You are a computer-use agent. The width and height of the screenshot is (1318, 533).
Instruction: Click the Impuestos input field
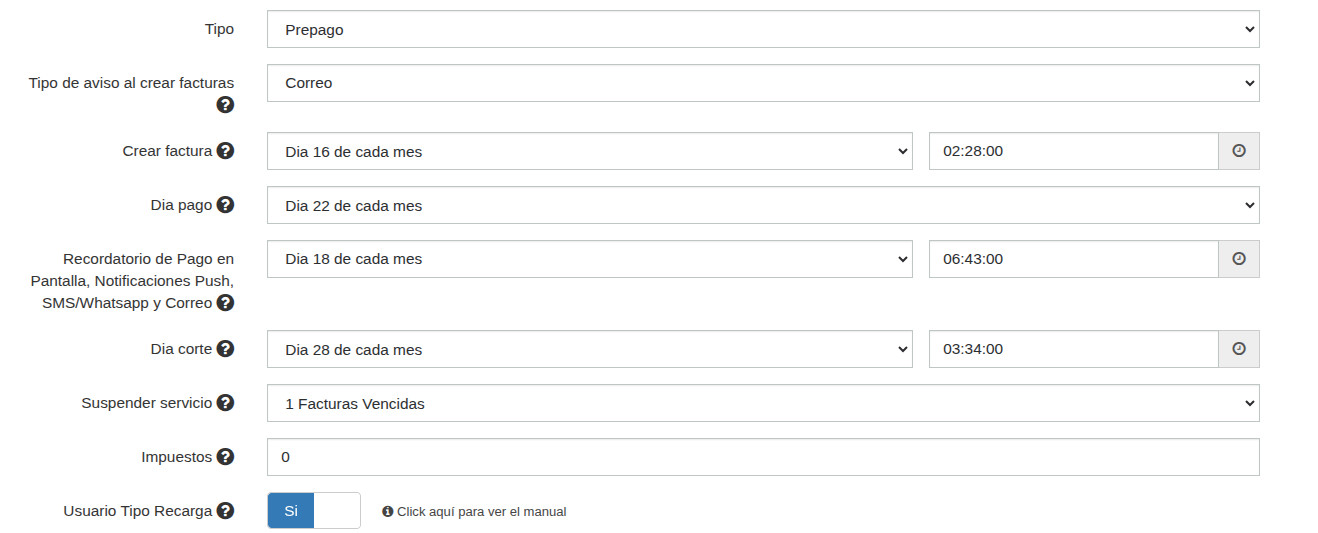[762, 457]
